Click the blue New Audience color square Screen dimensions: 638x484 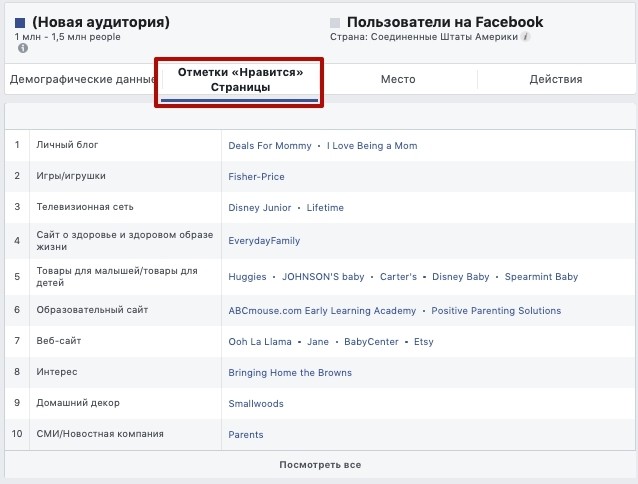[20, 23]
